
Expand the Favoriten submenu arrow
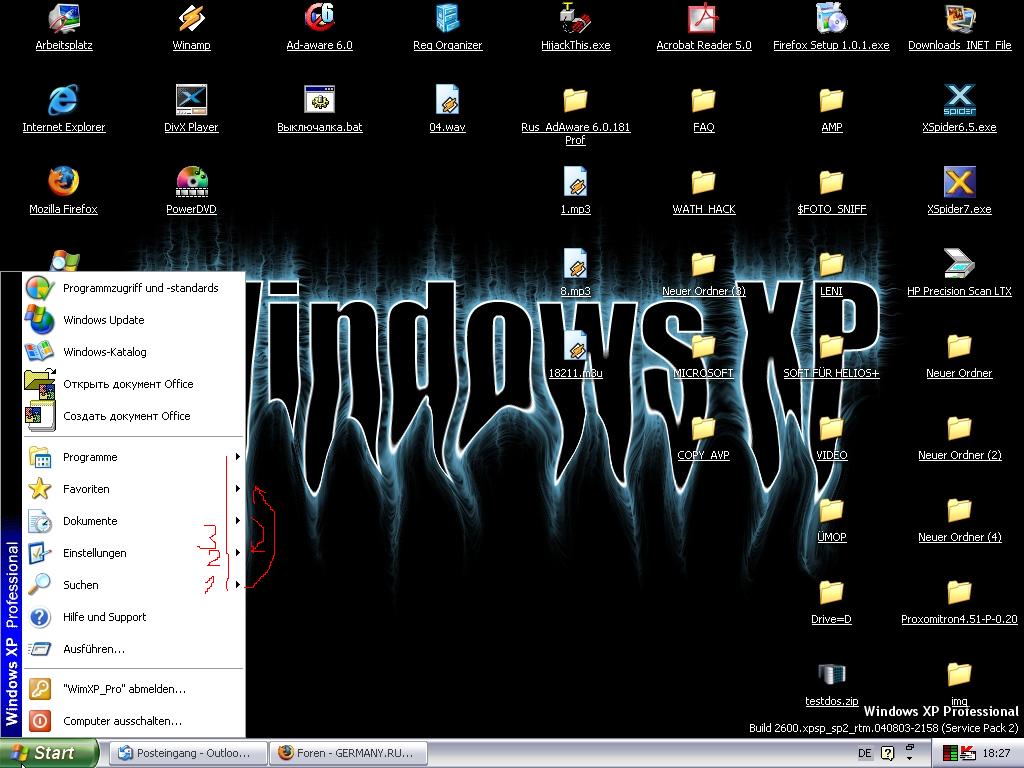point(238,489)
